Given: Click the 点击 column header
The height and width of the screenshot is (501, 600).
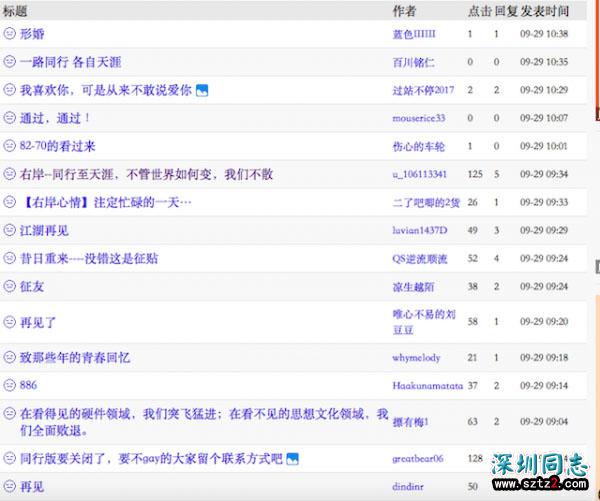Looking at the screenshot, I should pos(479,11).
